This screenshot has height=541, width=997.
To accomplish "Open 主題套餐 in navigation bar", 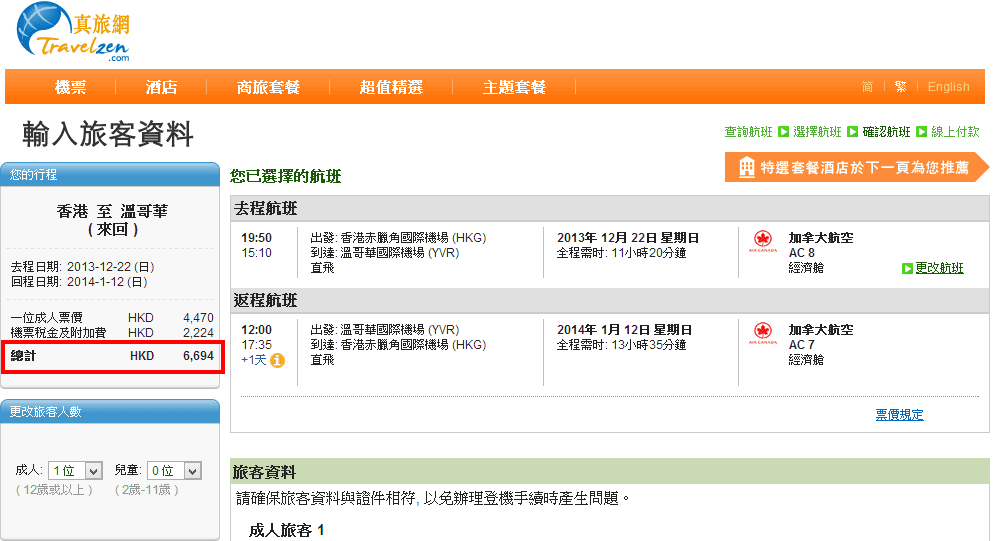I will click(x=514, y=87).
